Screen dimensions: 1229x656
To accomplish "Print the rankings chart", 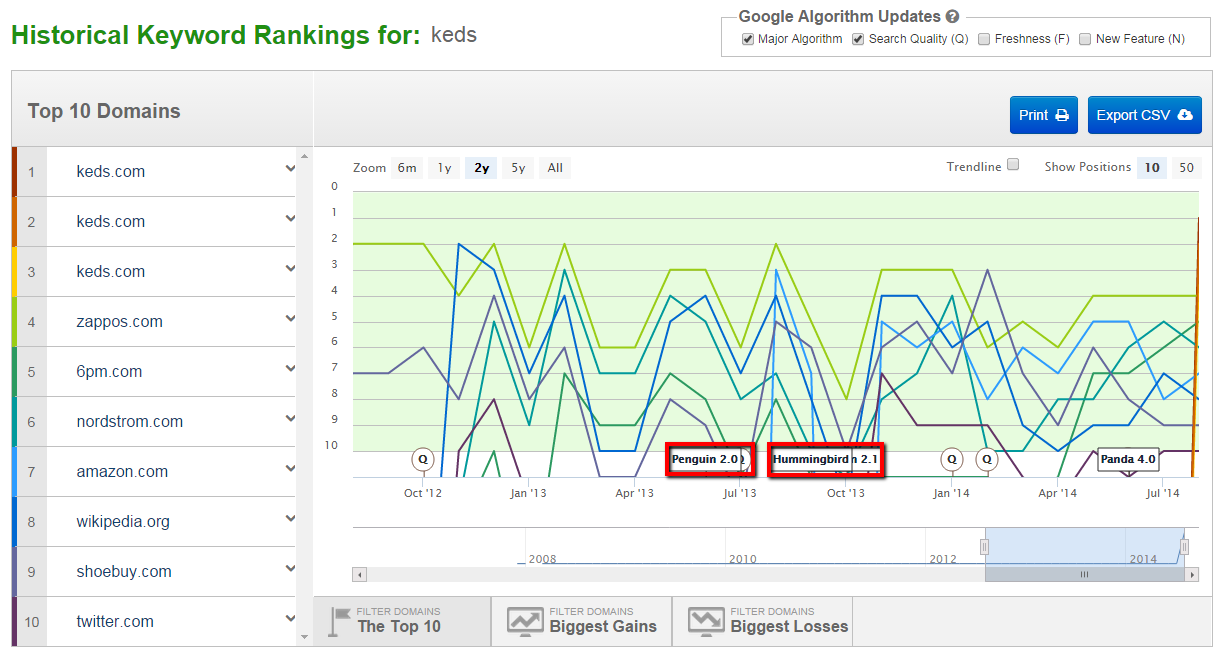I will click(1043, 115).
